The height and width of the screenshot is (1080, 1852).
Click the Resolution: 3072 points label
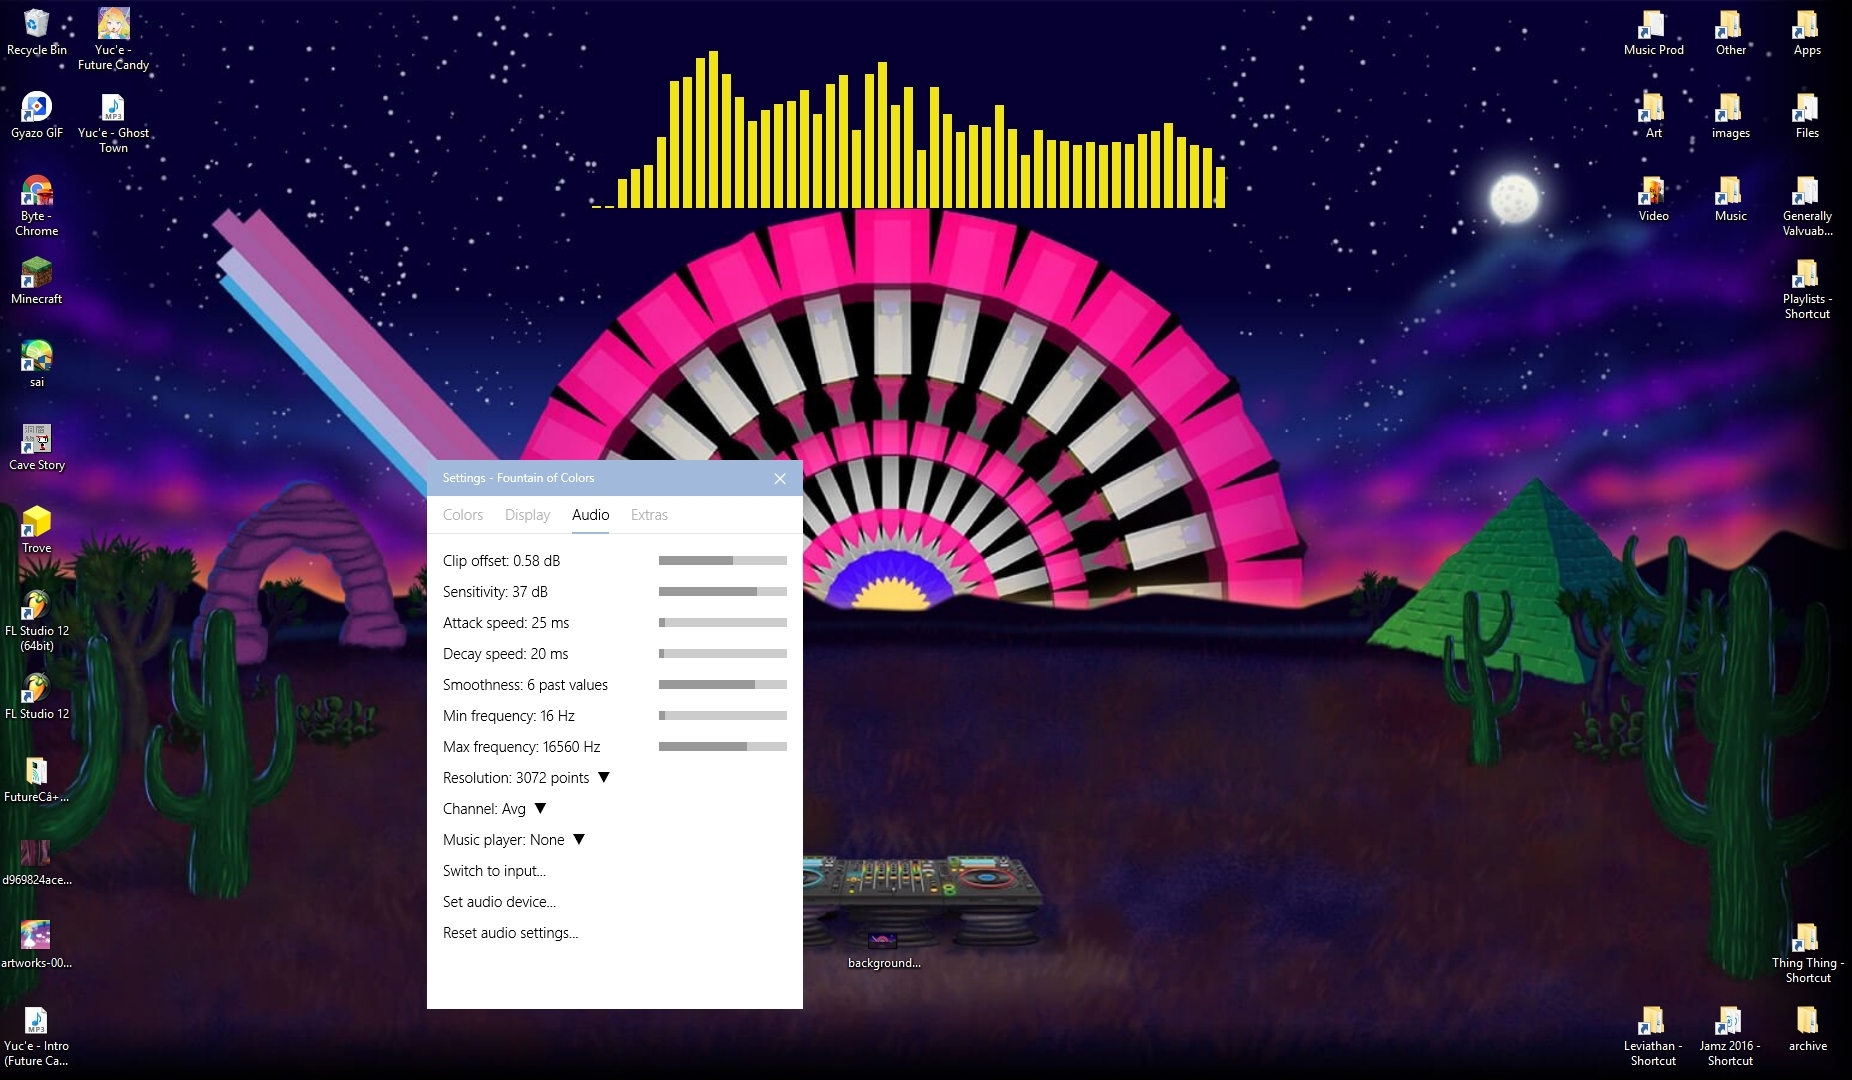click(516, 778)
